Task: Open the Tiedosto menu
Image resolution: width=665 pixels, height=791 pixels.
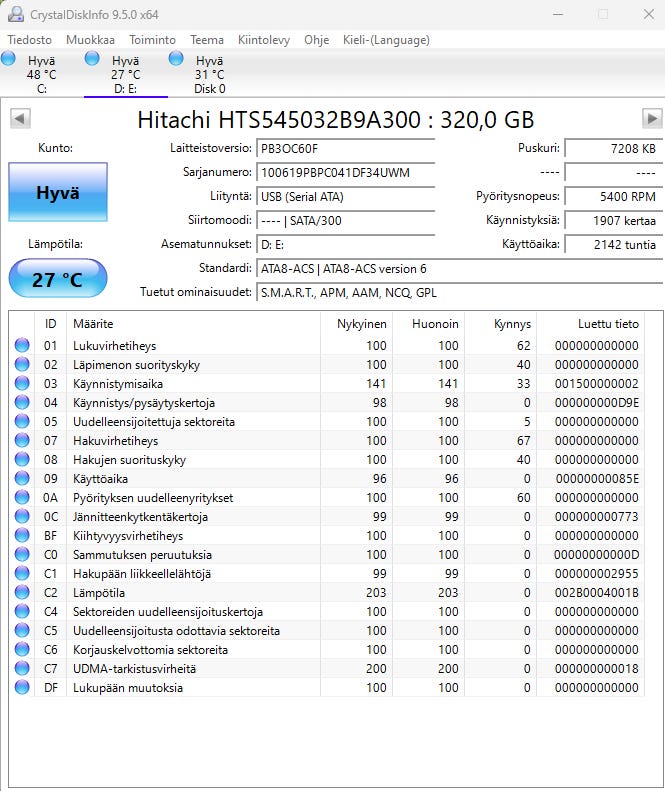Action: [x=30, y=40]
